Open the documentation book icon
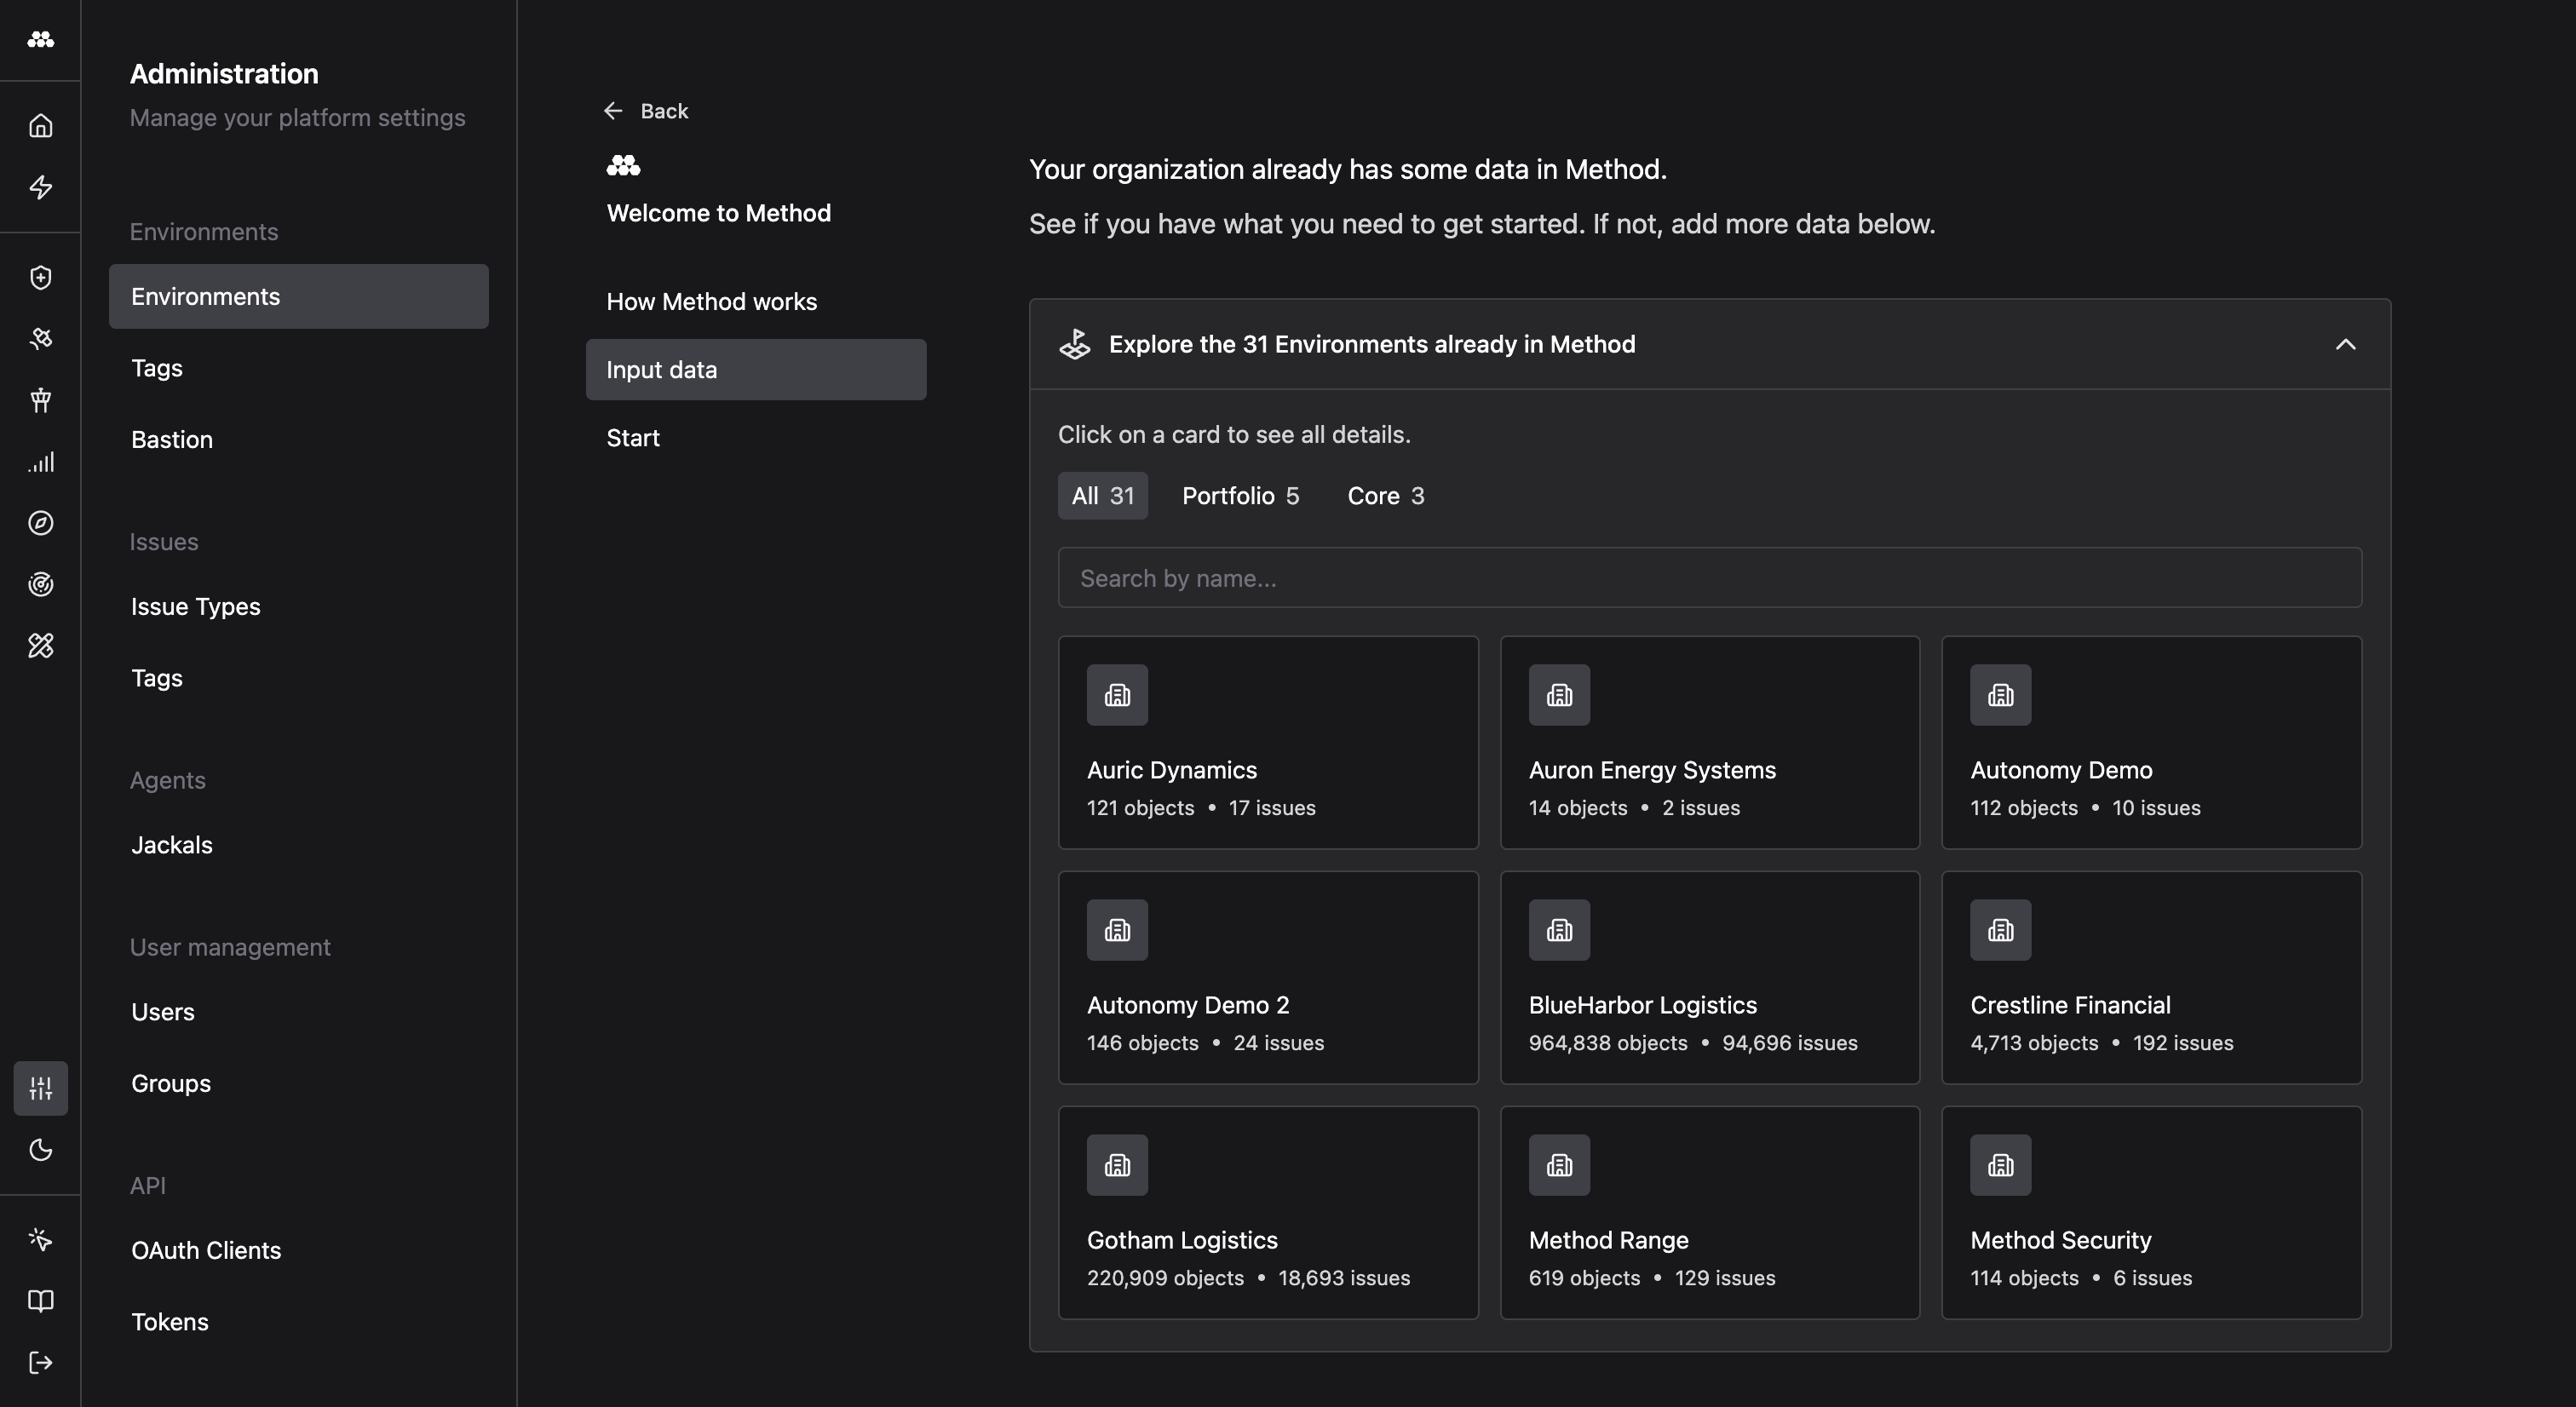Screen dimensions: 2576x1407 click(x=40, y=1301)
